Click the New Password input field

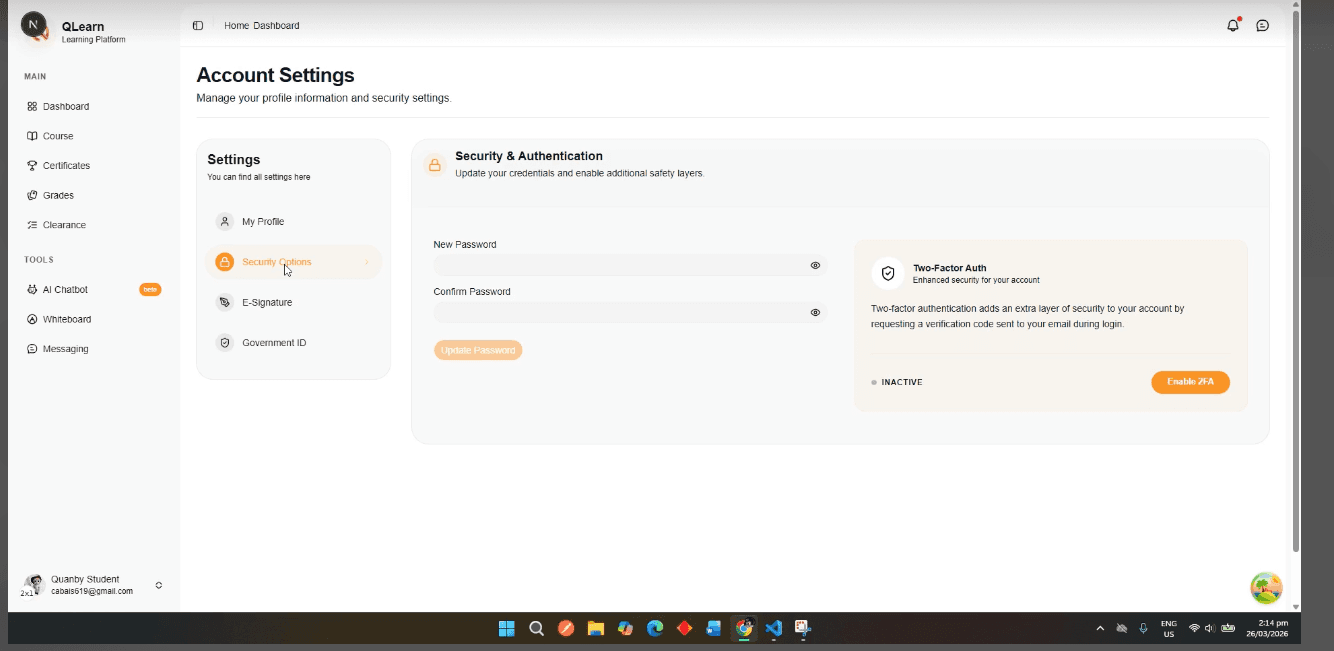coord(630,265)
